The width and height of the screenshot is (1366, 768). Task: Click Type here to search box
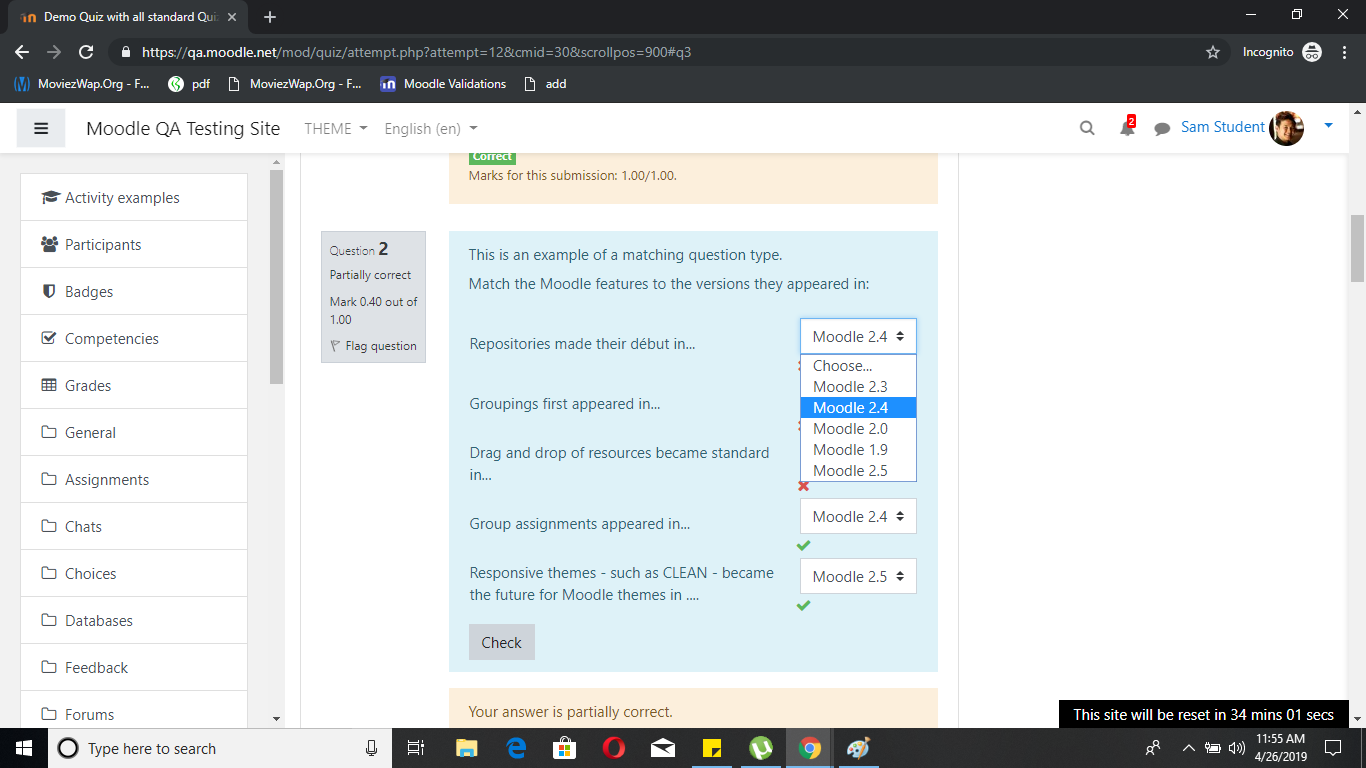point(220,748)
